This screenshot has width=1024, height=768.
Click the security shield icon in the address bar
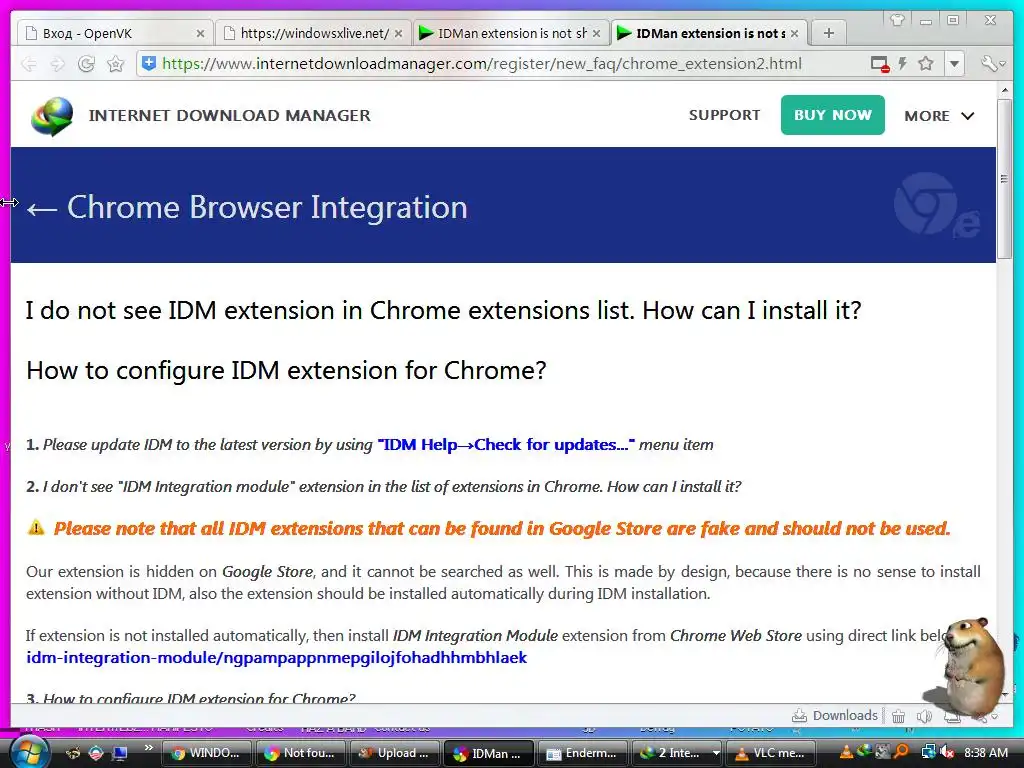coord(149,63)
